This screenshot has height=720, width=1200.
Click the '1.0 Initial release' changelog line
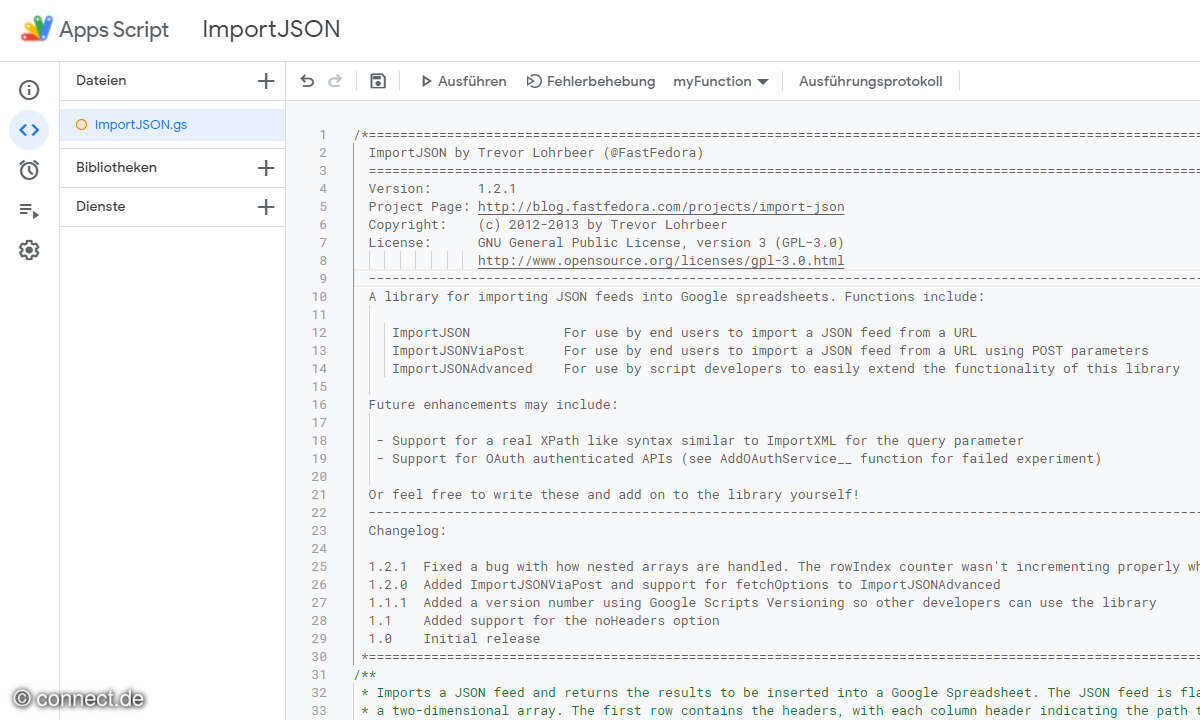point(454,639)
